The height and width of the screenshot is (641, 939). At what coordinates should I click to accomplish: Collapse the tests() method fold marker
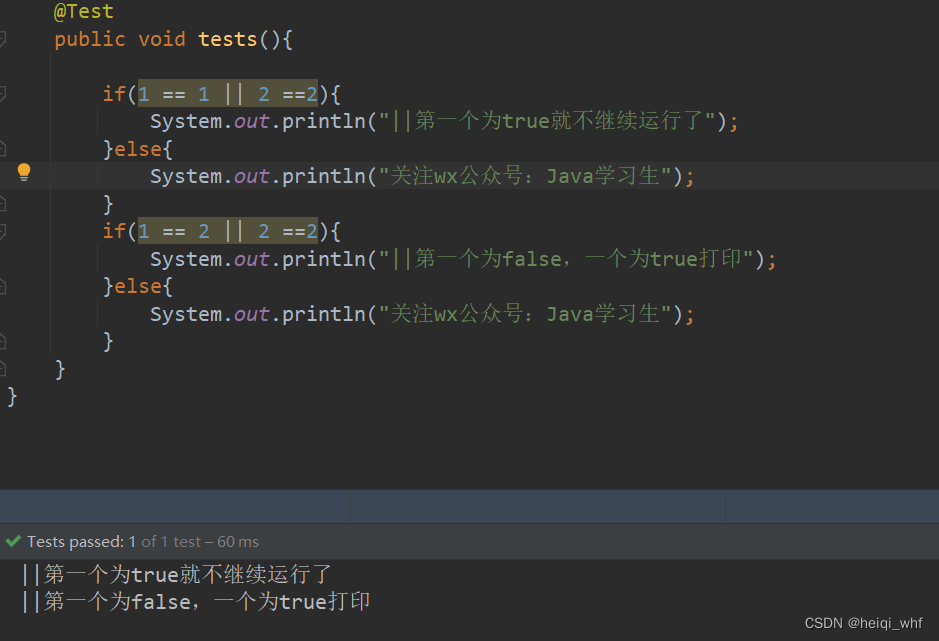coord(2,40)
